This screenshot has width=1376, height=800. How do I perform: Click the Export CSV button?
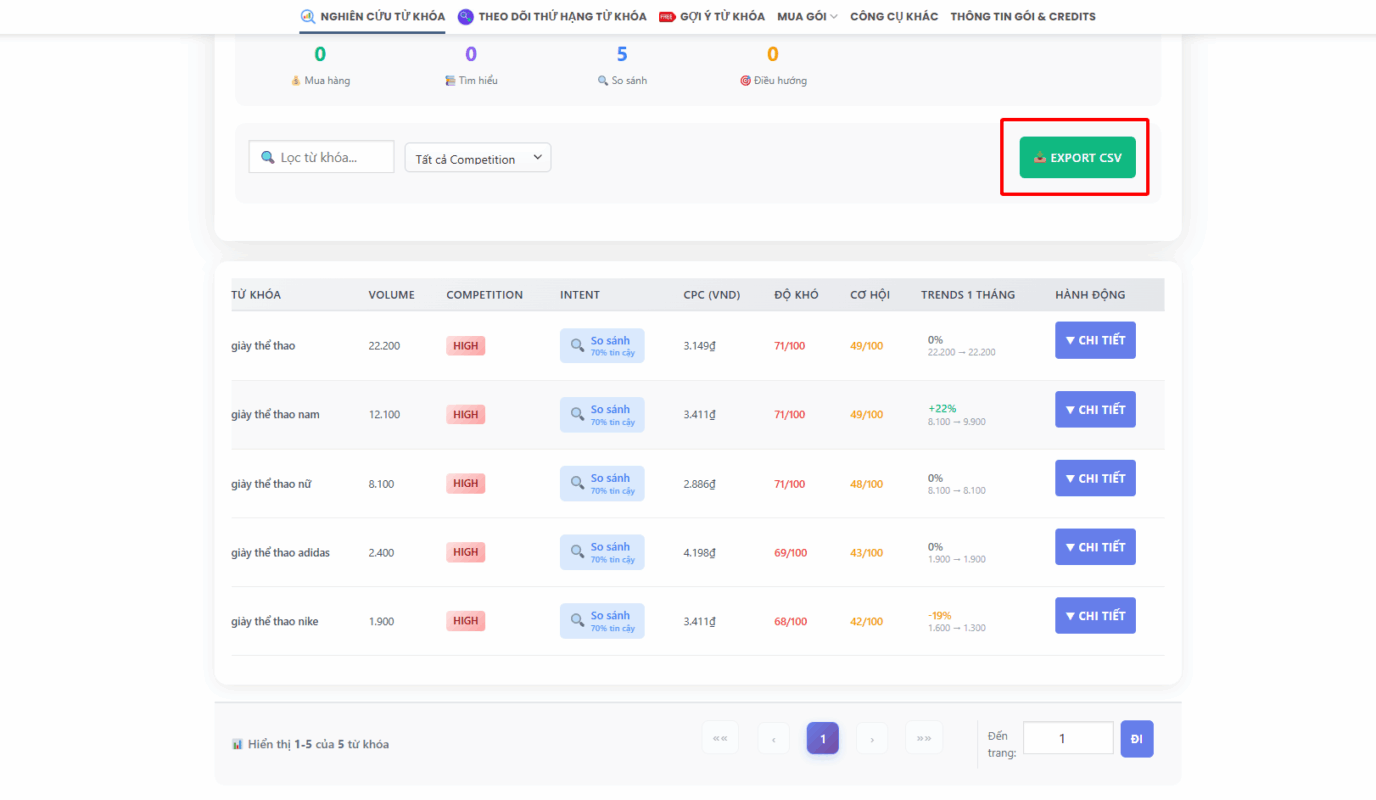pyautogui.click(x=1077, y=158)
